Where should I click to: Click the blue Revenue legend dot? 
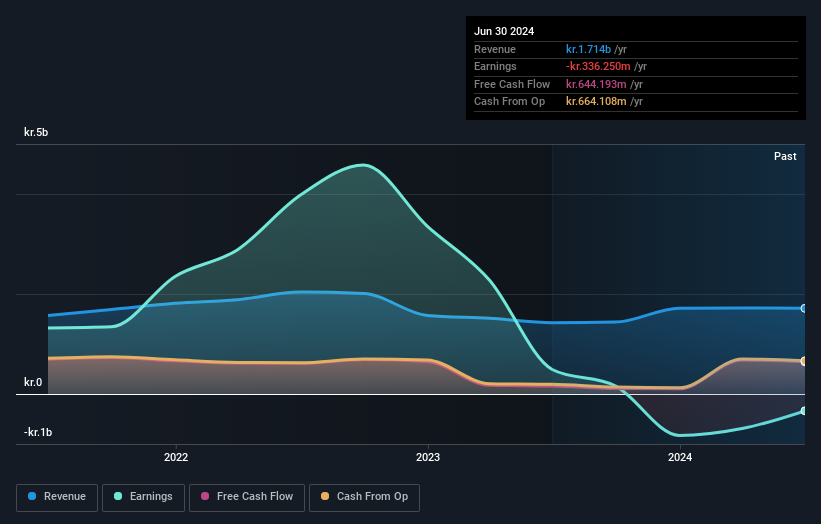[32, 496]
